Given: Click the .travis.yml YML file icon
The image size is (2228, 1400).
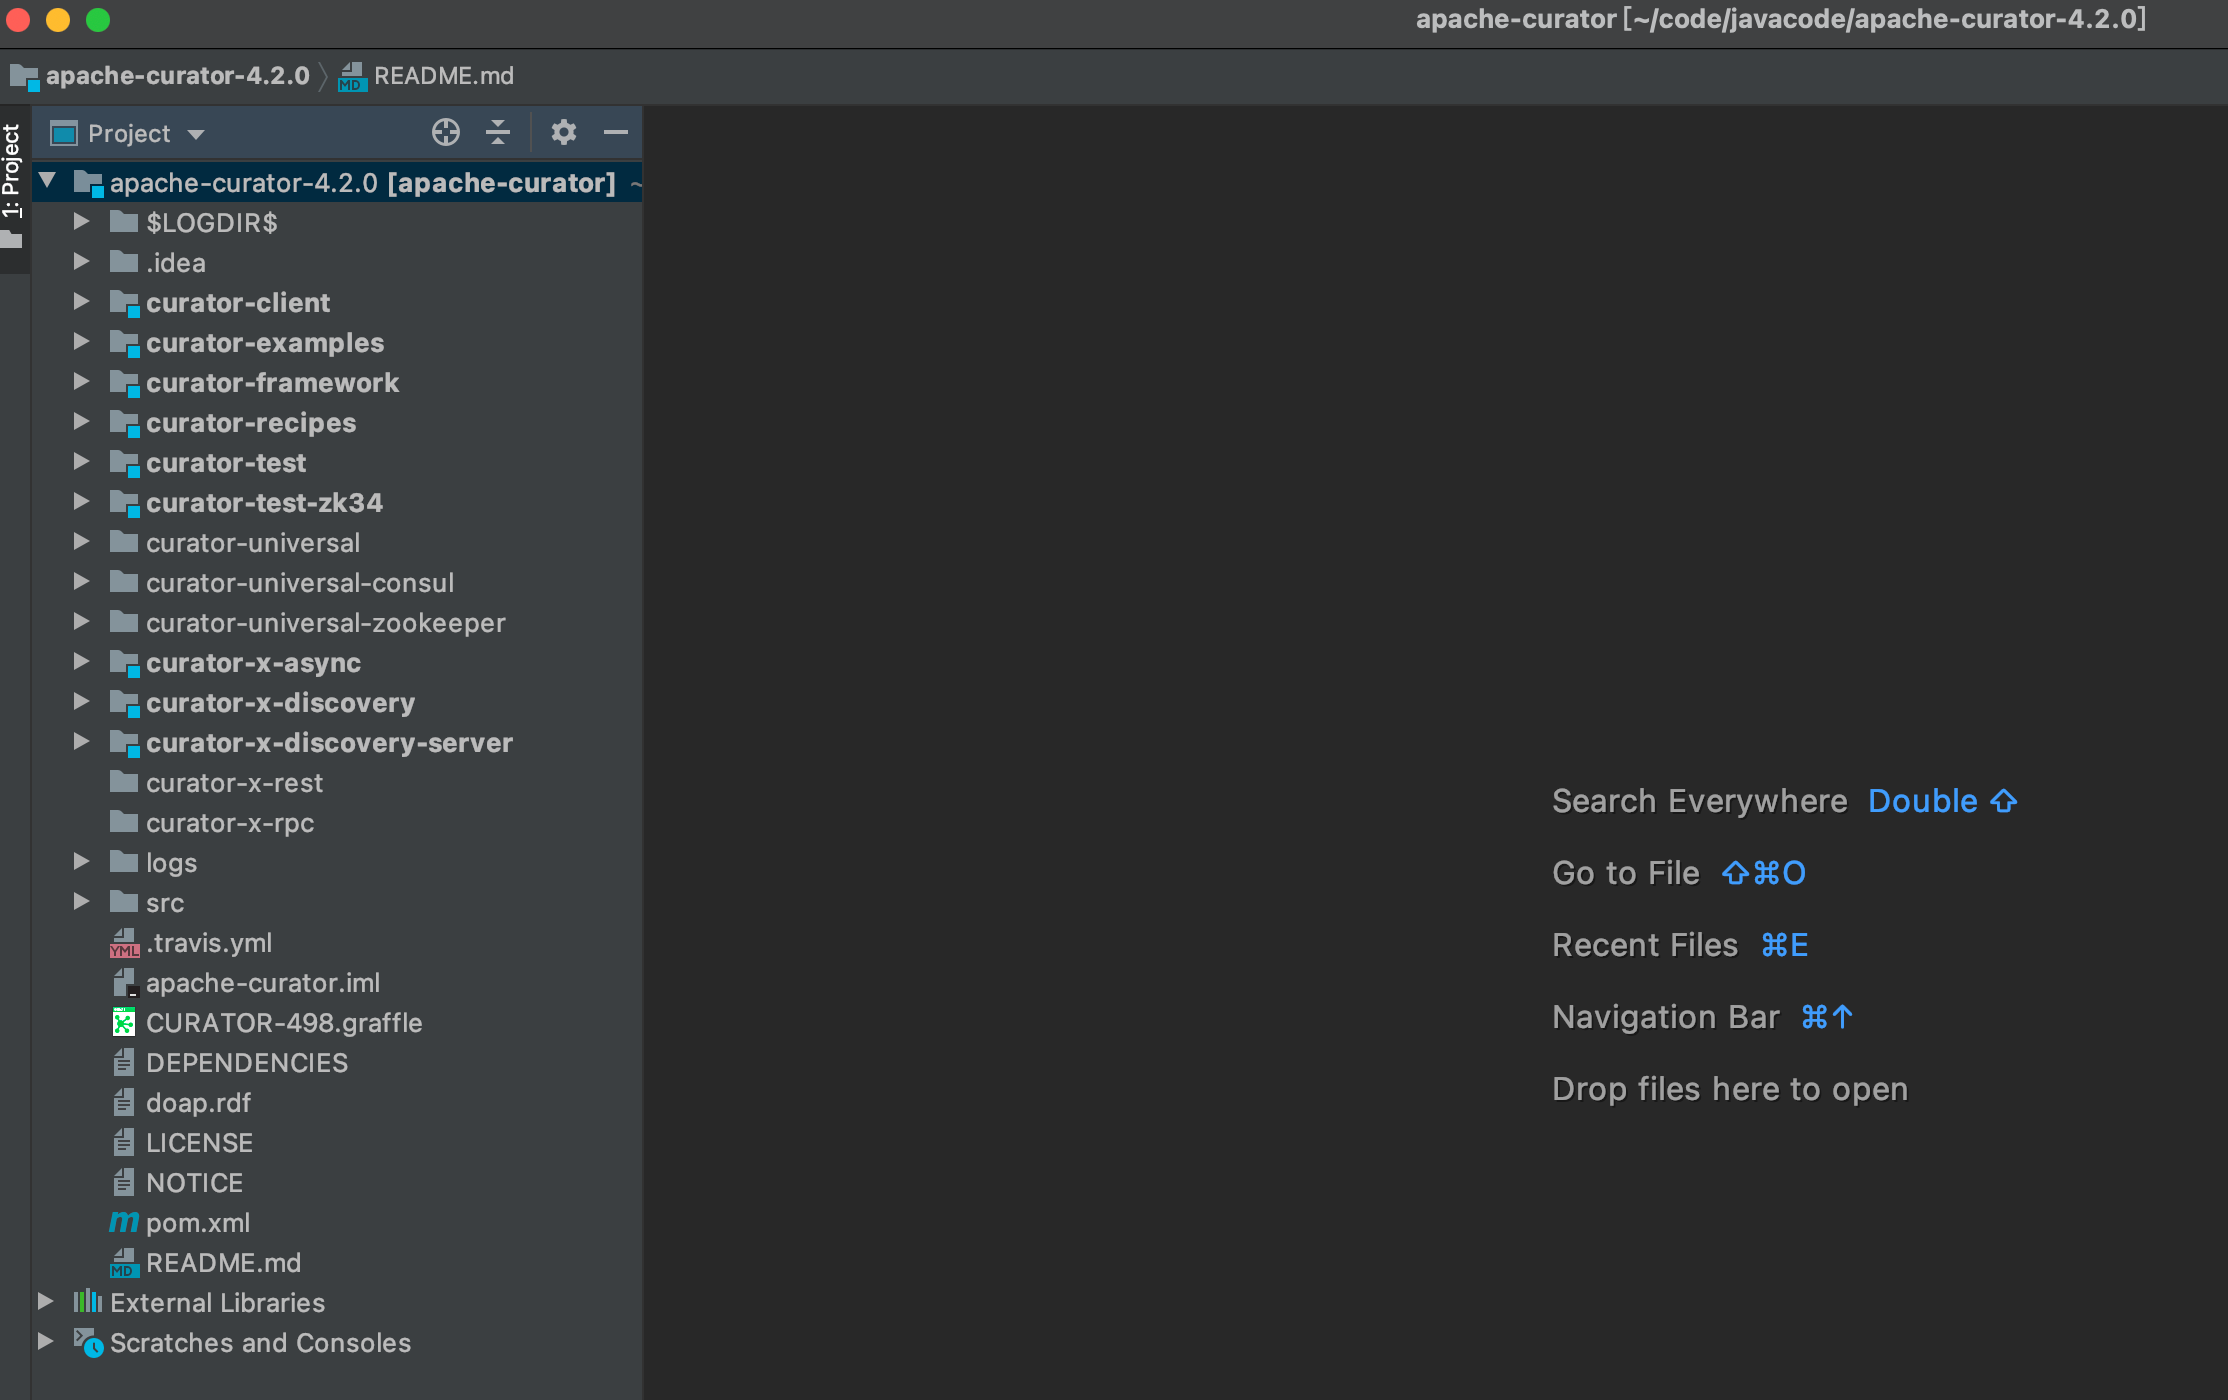Looking at the screenshot, I should click(x=123, y=943).
